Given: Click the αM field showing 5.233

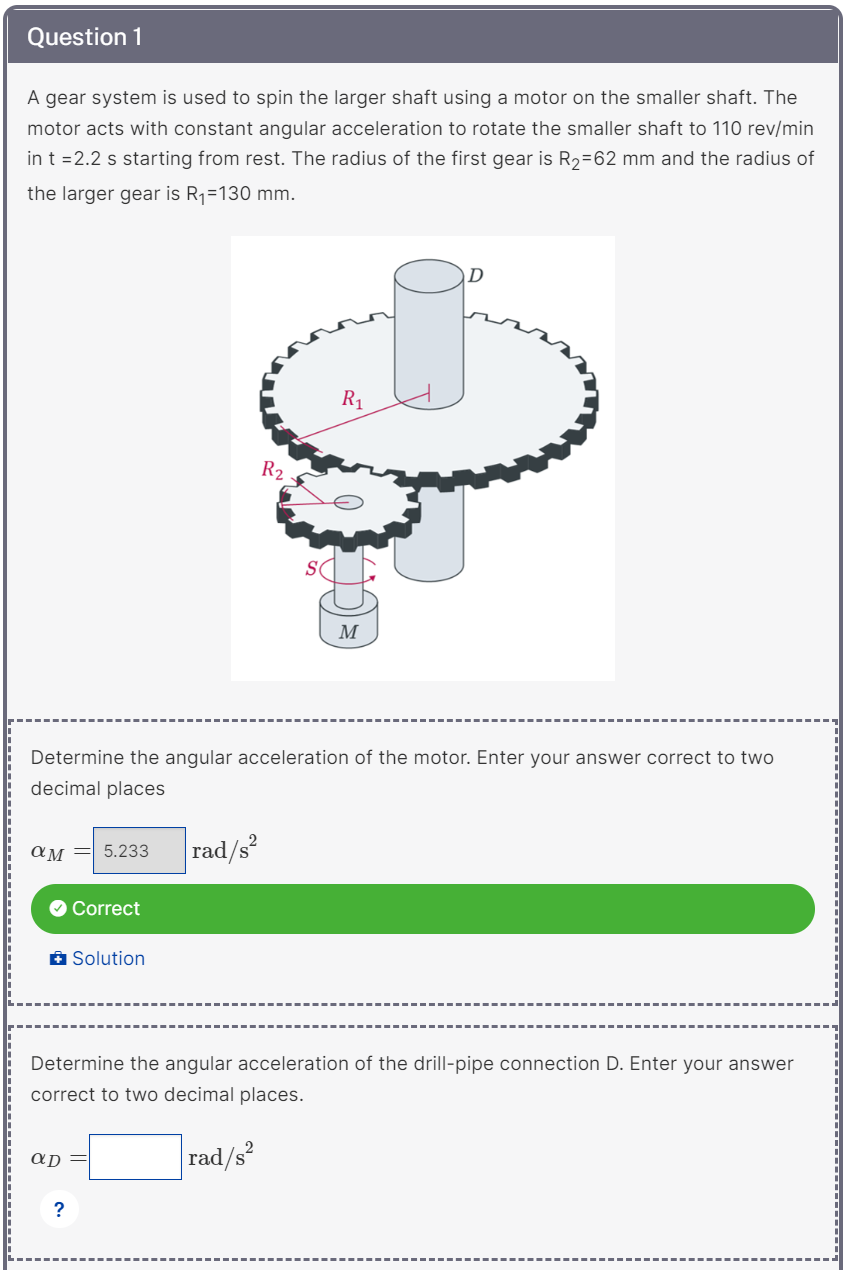Looking at the screenshot, I should tap(139, 850).
